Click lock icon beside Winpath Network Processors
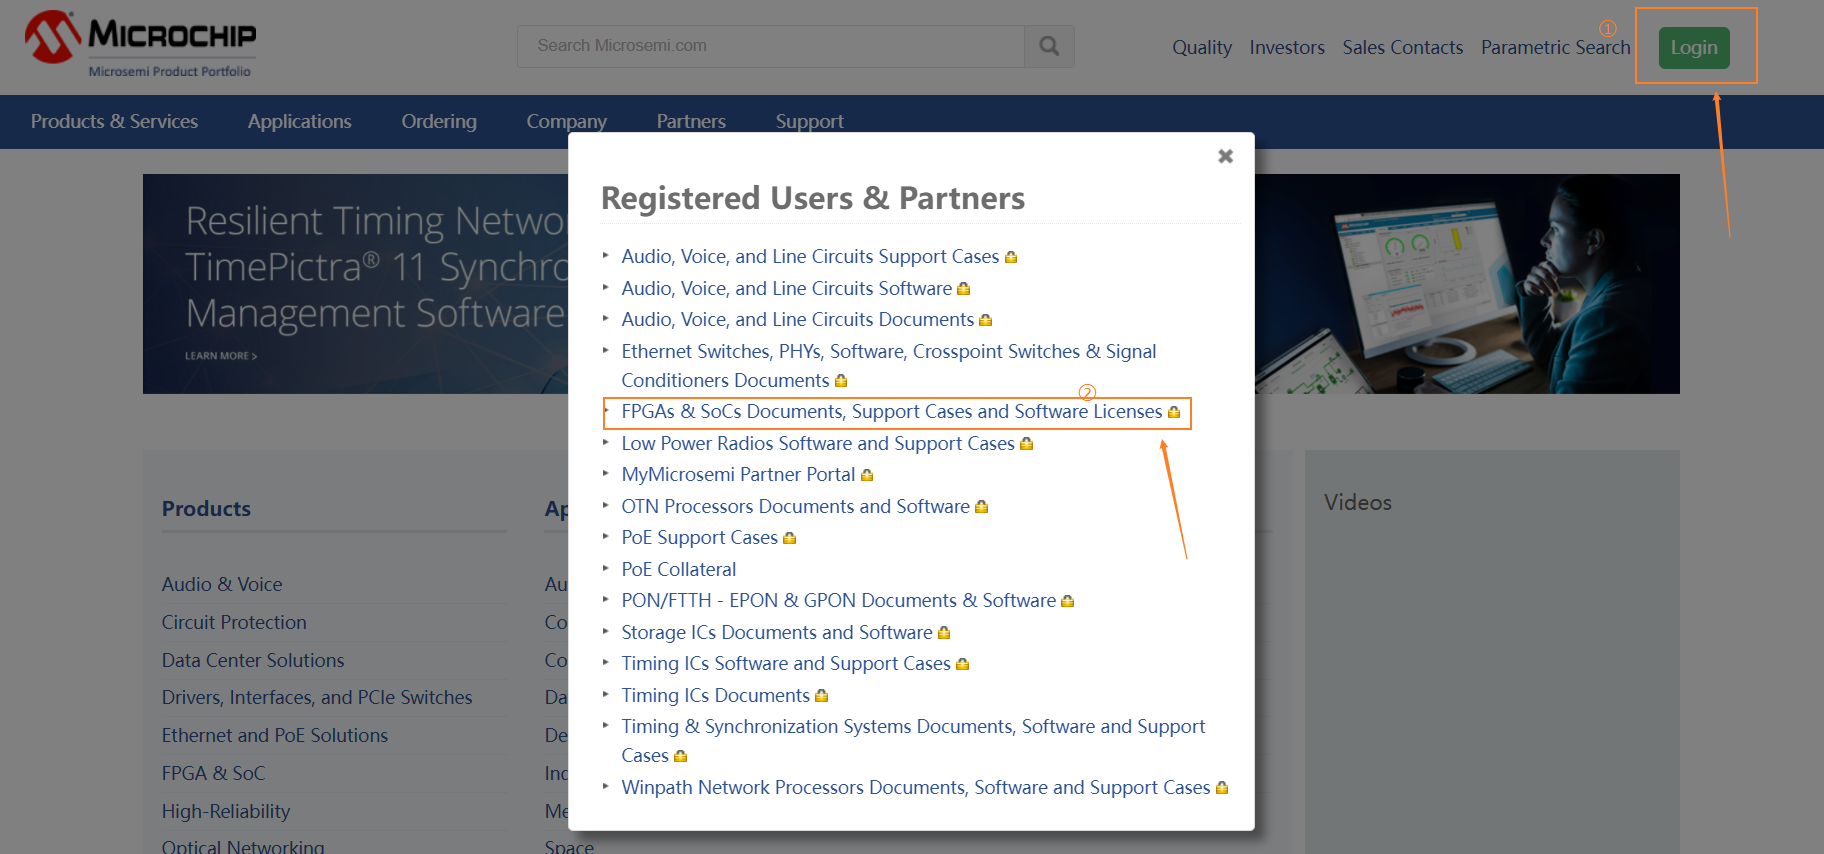This screenshot has width=1824, height=854. pyautogui.click(x=1222, y=788)
